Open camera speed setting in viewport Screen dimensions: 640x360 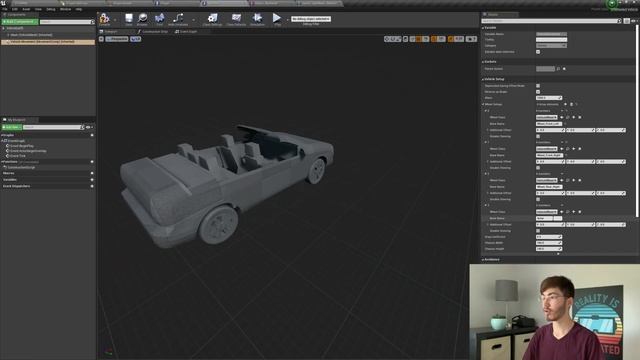471,39
